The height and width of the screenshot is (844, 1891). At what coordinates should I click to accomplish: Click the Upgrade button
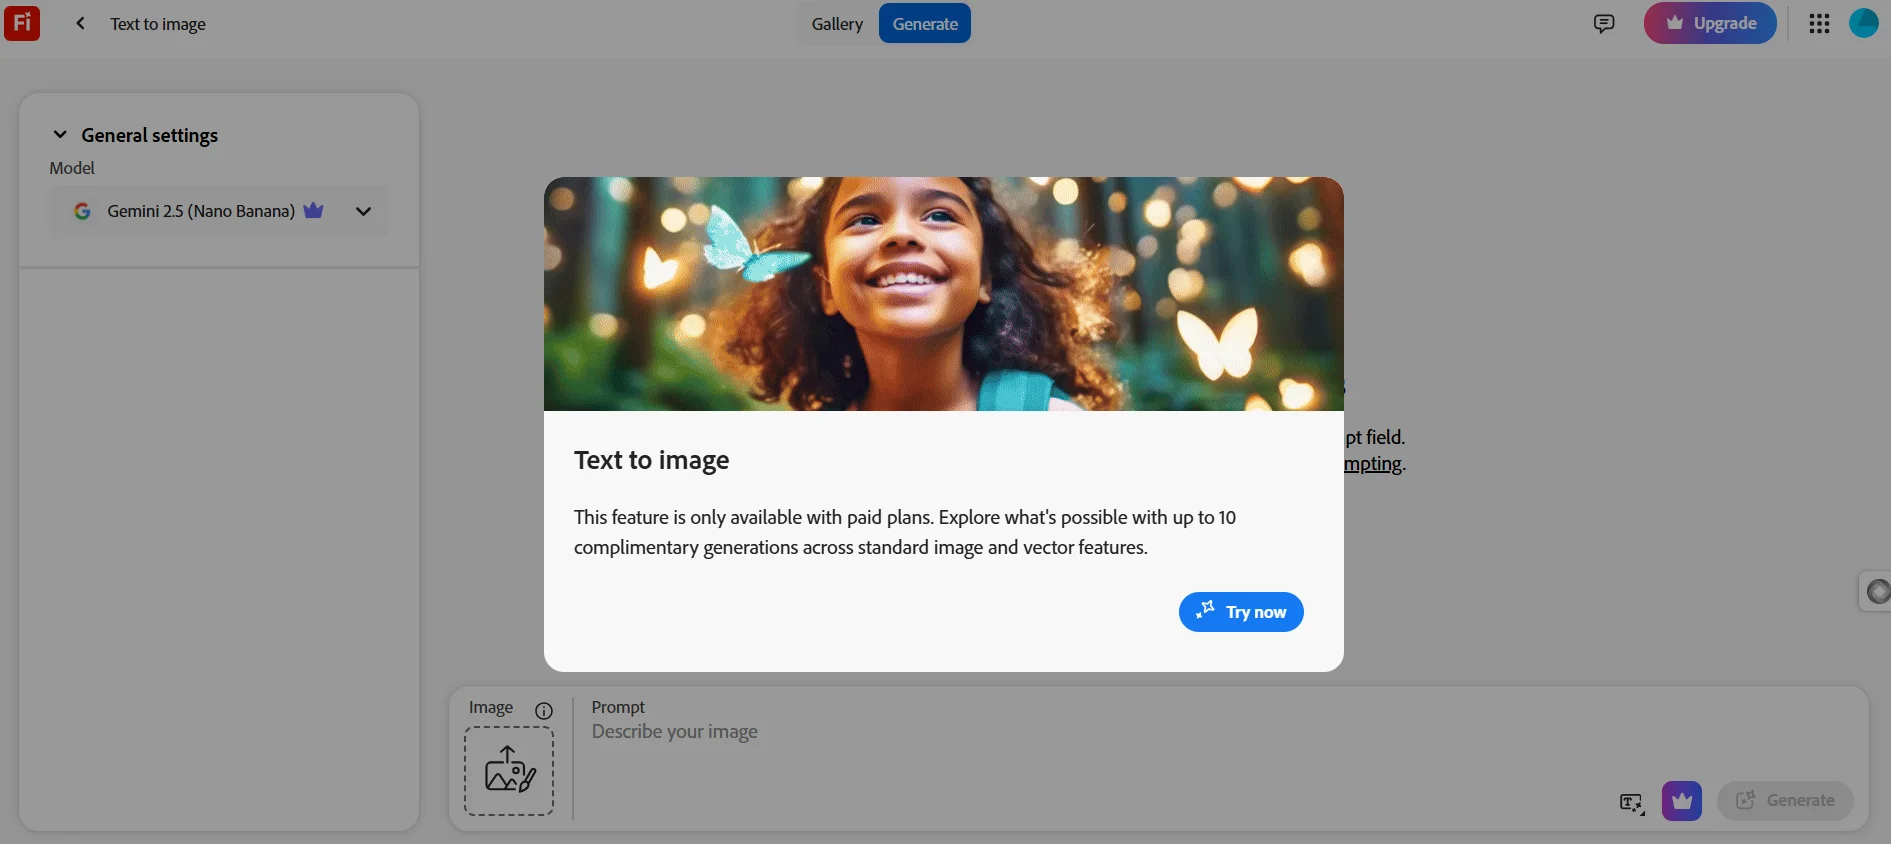(x=1710, y=23)
